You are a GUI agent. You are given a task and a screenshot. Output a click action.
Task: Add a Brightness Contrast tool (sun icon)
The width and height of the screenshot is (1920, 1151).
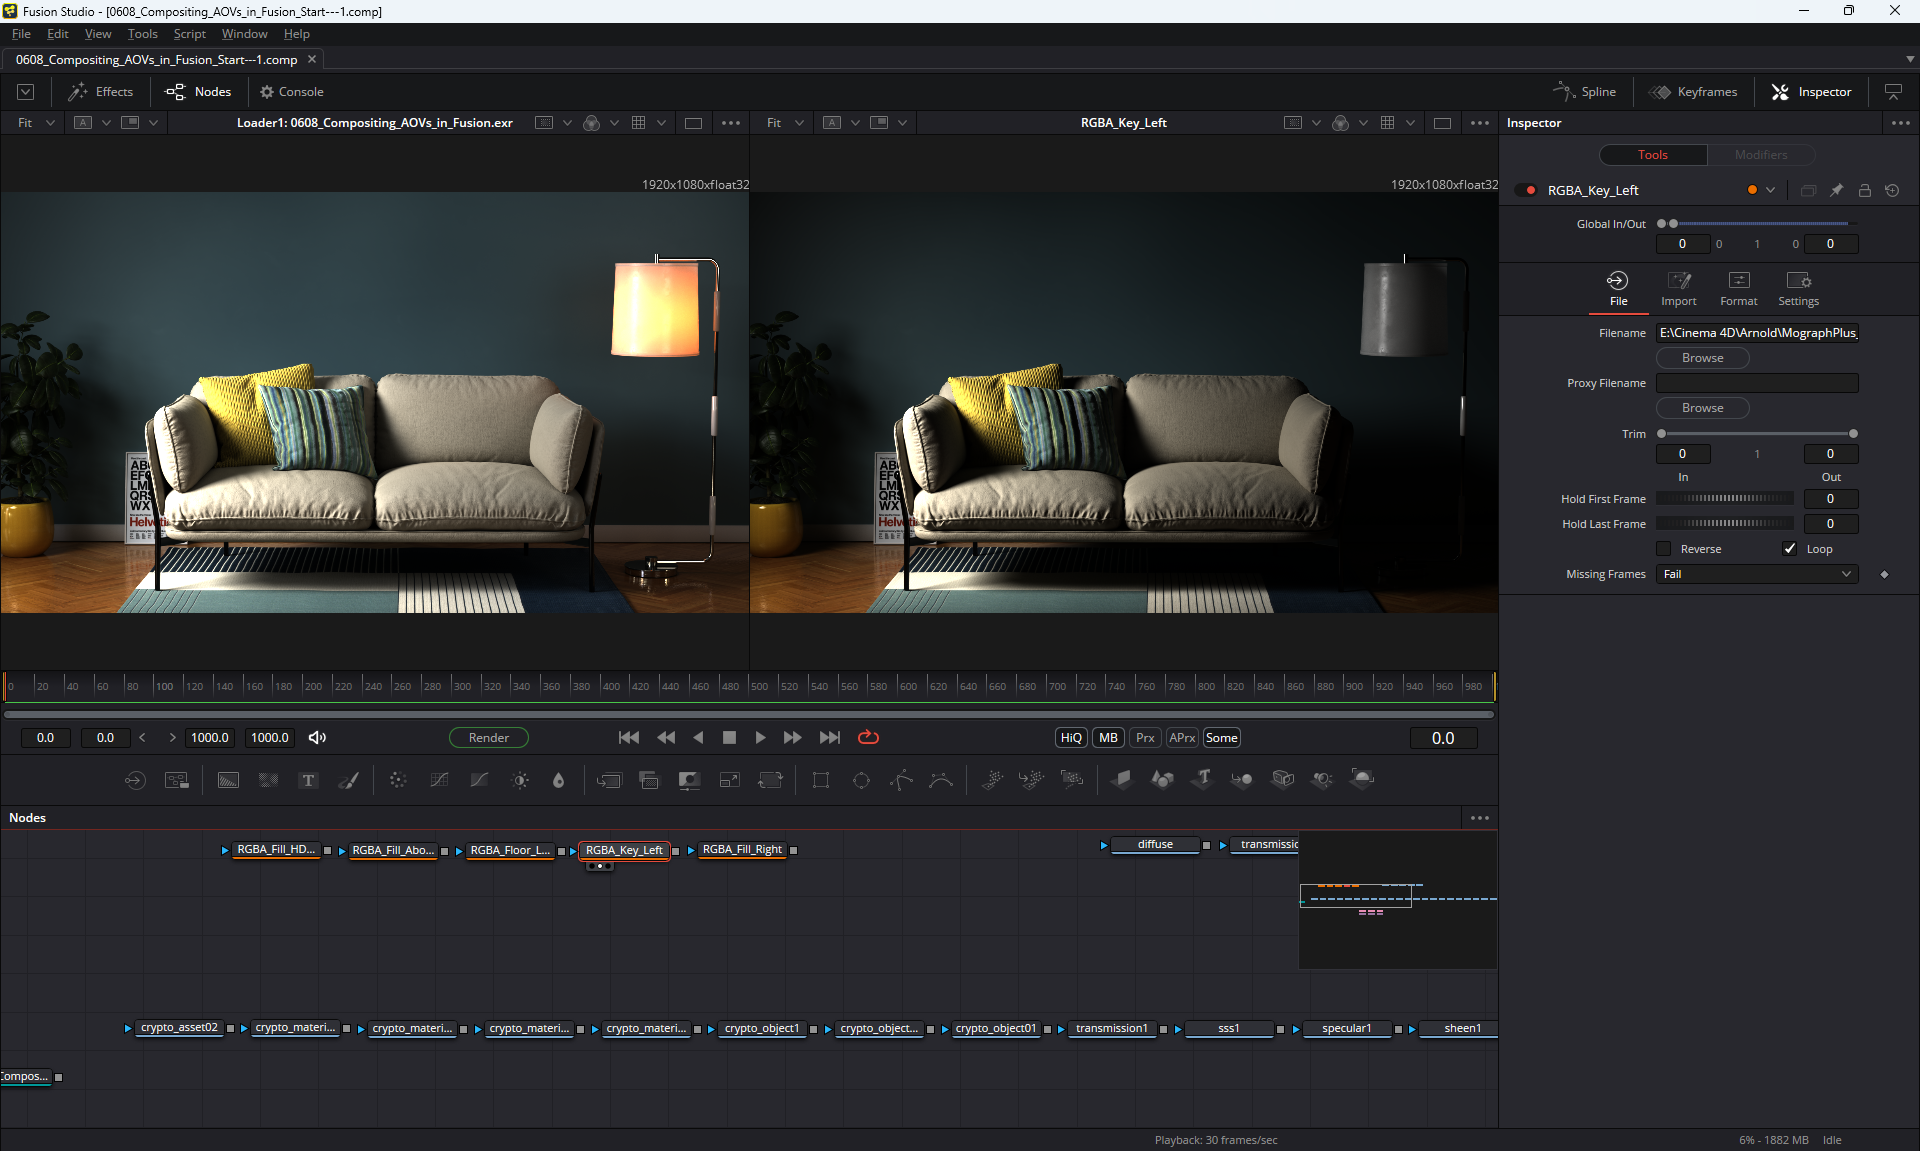520,780
